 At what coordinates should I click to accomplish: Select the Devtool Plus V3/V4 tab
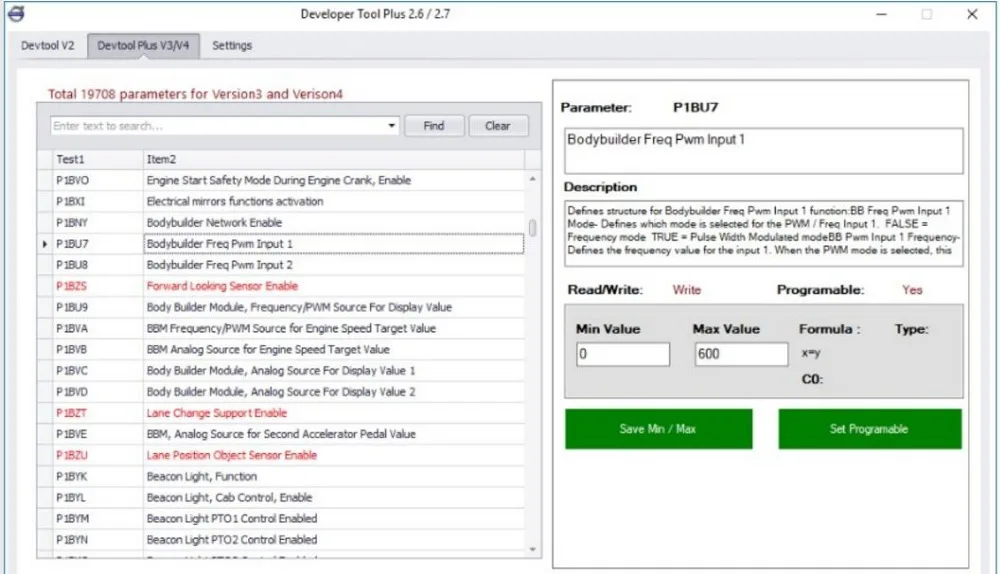tap(143, 46)
